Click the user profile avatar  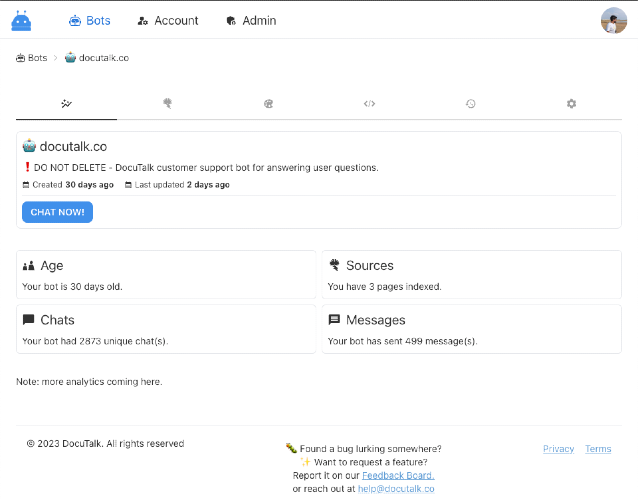coord(613,20)
